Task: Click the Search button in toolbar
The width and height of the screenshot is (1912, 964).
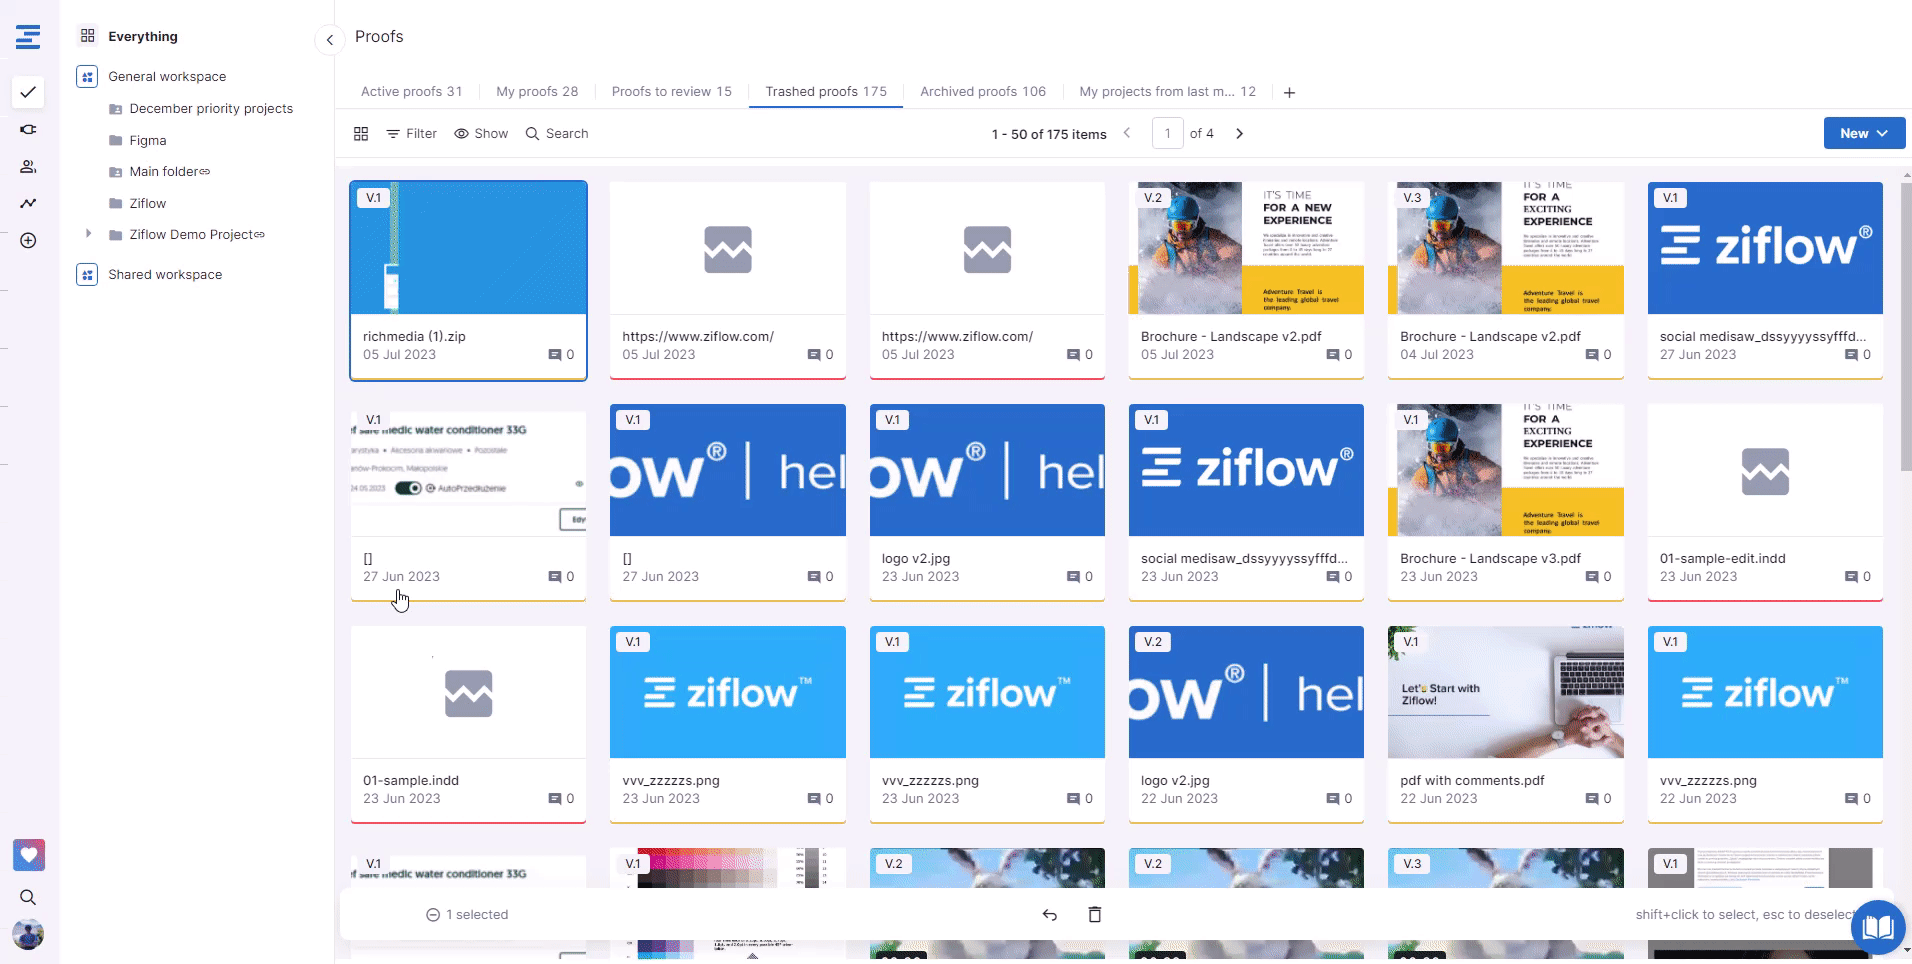Action: [x=557, y=134]
